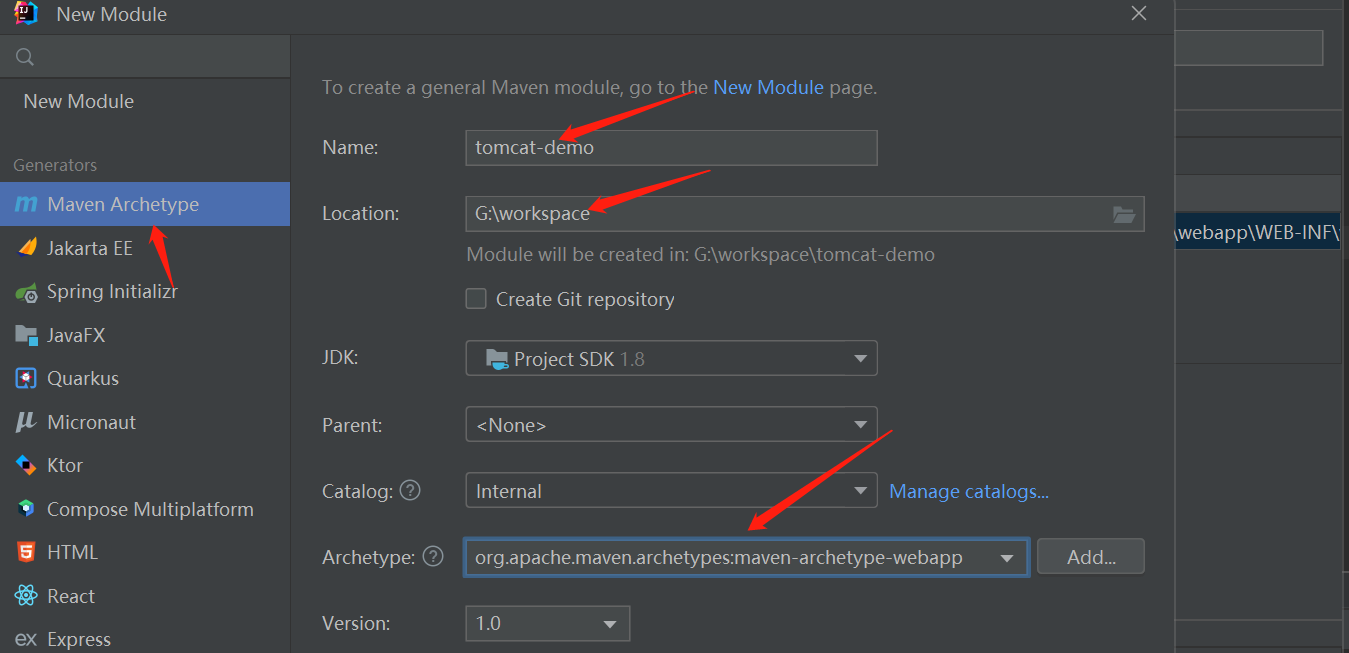Enable Create Git repository checkbox
This screenshot has height=653, width=1349.
477,299
